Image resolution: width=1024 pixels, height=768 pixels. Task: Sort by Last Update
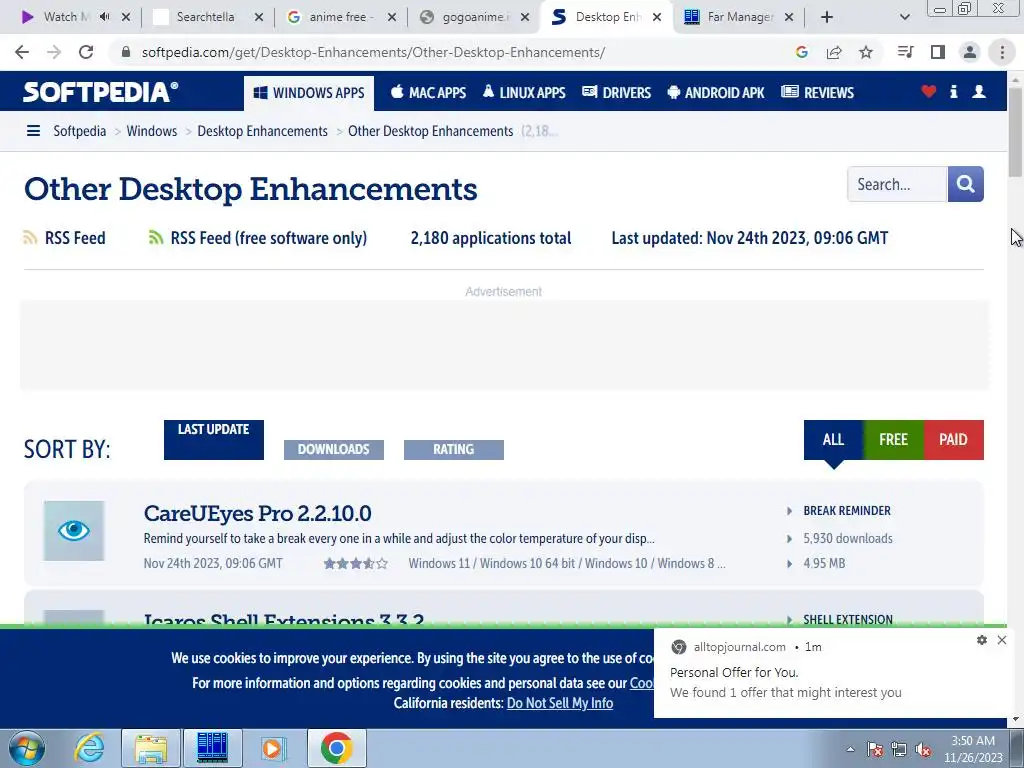(x=214, y=440)
